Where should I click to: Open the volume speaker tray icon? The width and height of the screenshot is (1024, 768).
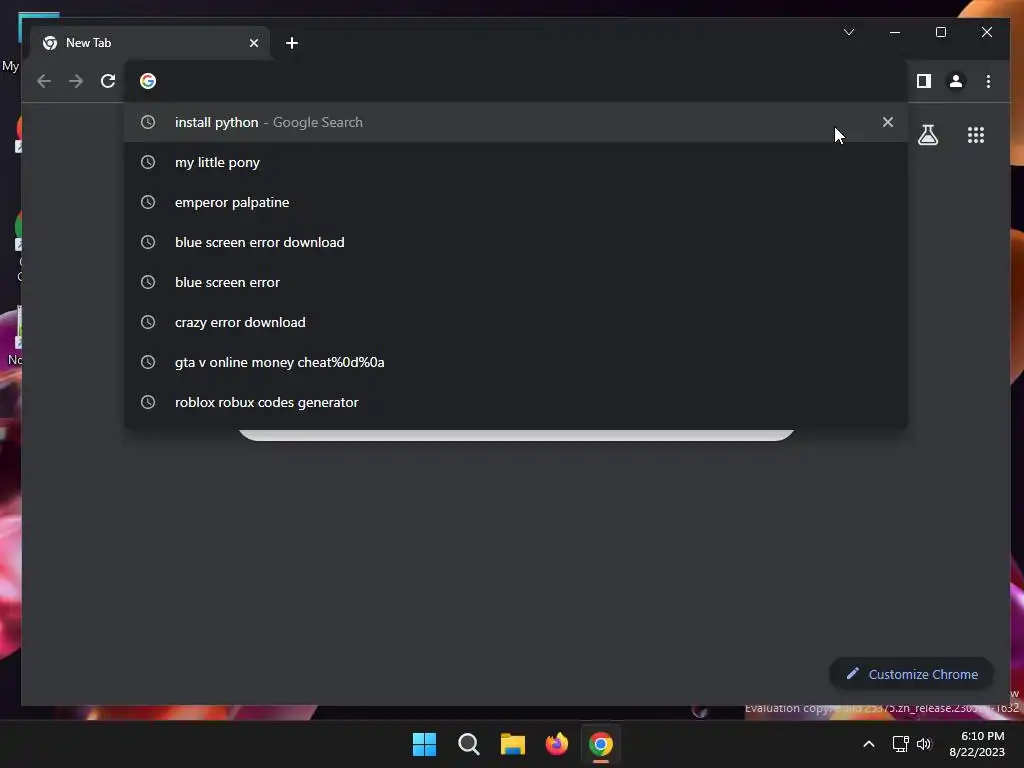point(924,744)
